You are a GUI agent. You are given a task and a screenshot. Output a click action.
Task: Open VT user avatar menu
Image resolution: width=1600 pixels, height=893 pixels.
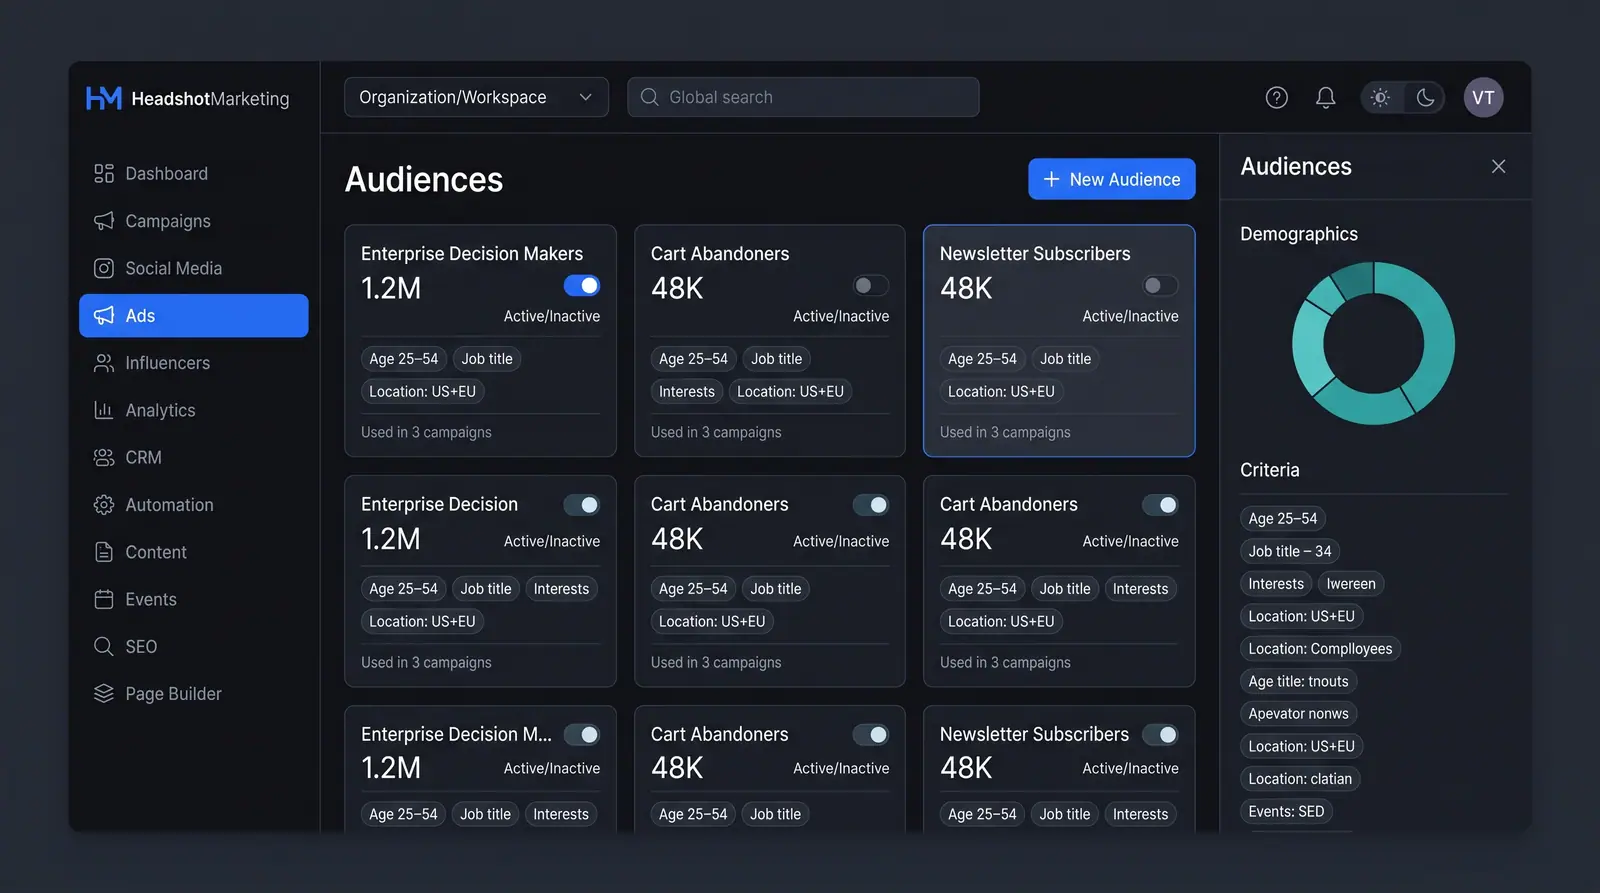(1483, 97)
